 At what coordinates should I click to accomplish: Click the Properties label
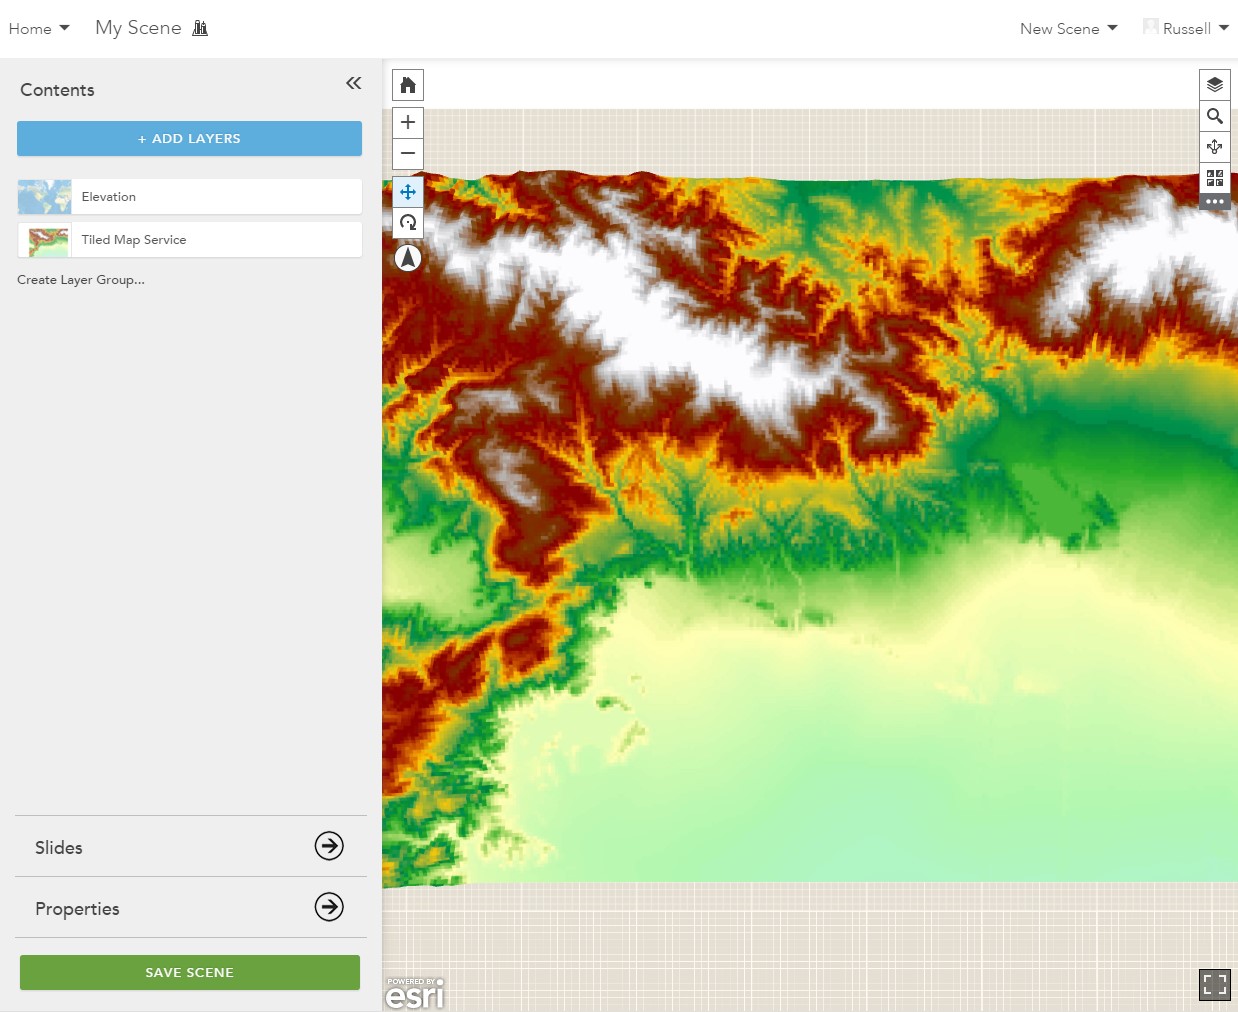point(77,909)
